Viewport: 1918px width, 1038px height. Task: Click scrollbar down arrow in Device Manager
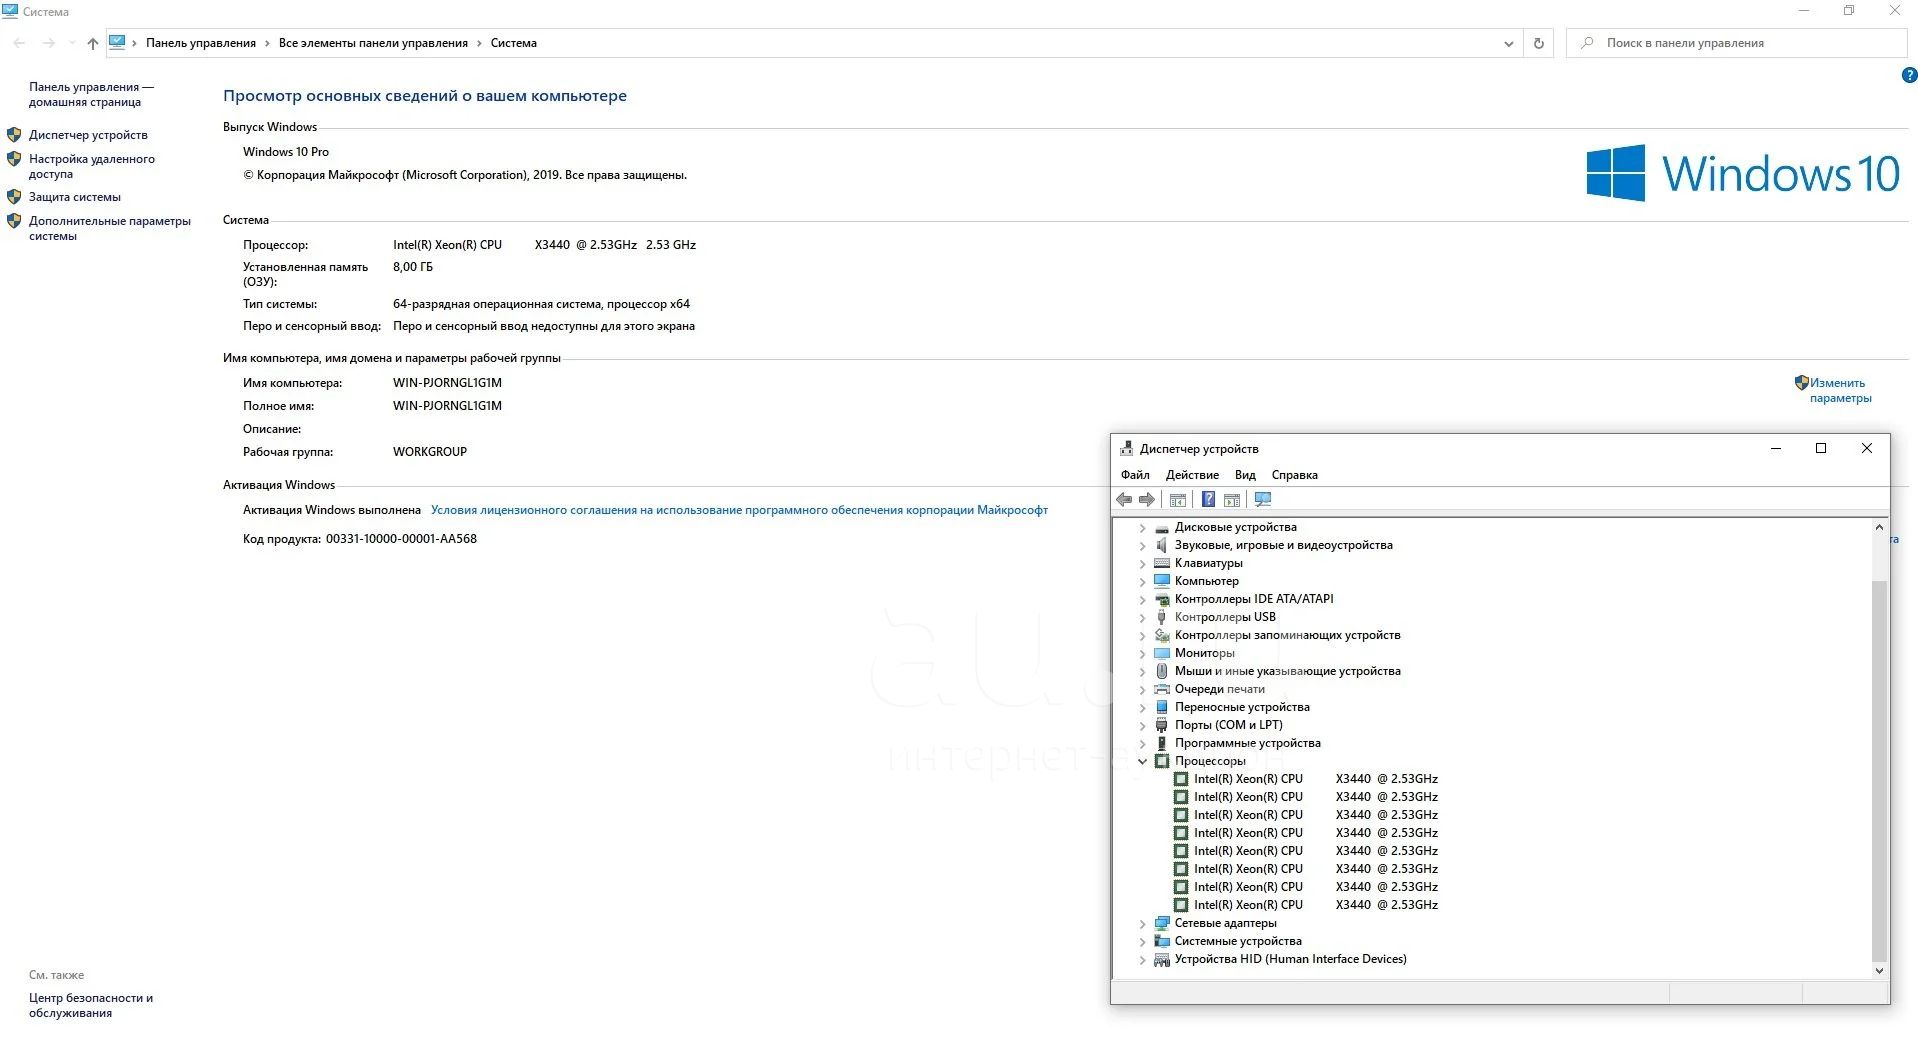coord(1879,970)
